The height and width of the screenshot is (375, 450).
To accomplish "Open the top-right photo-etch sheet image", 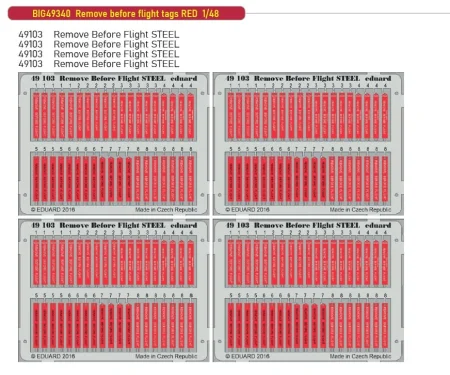I will point(308,144).
